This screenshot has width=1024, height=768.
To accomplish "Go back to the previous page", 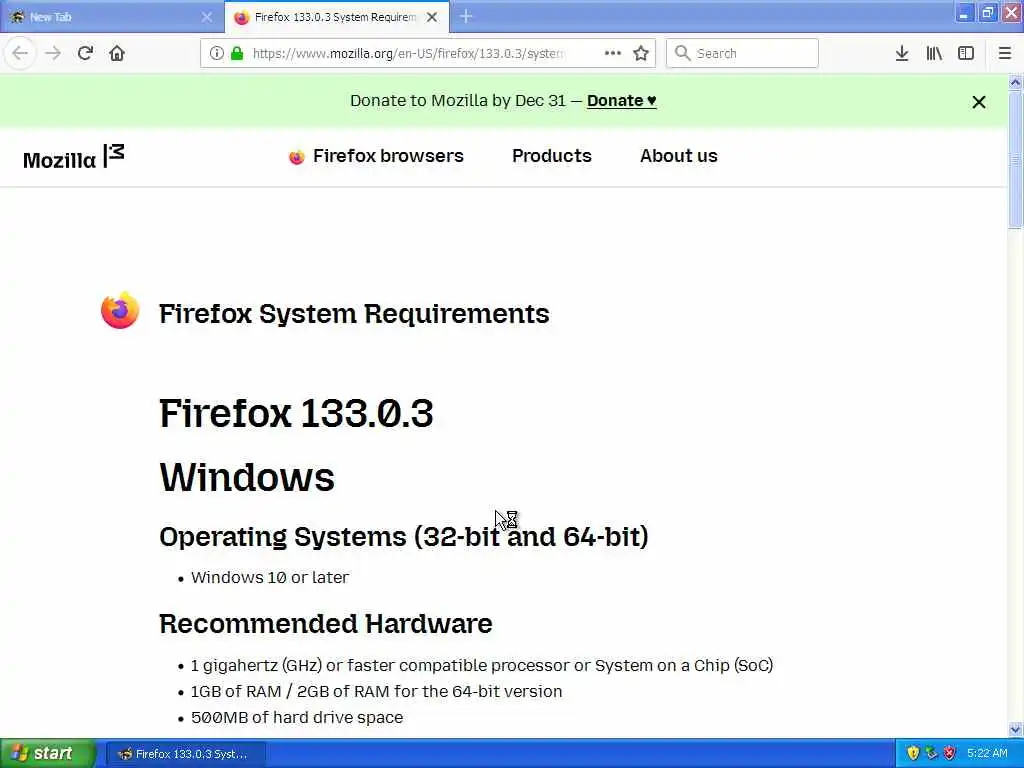I will [x=20, y=53].
